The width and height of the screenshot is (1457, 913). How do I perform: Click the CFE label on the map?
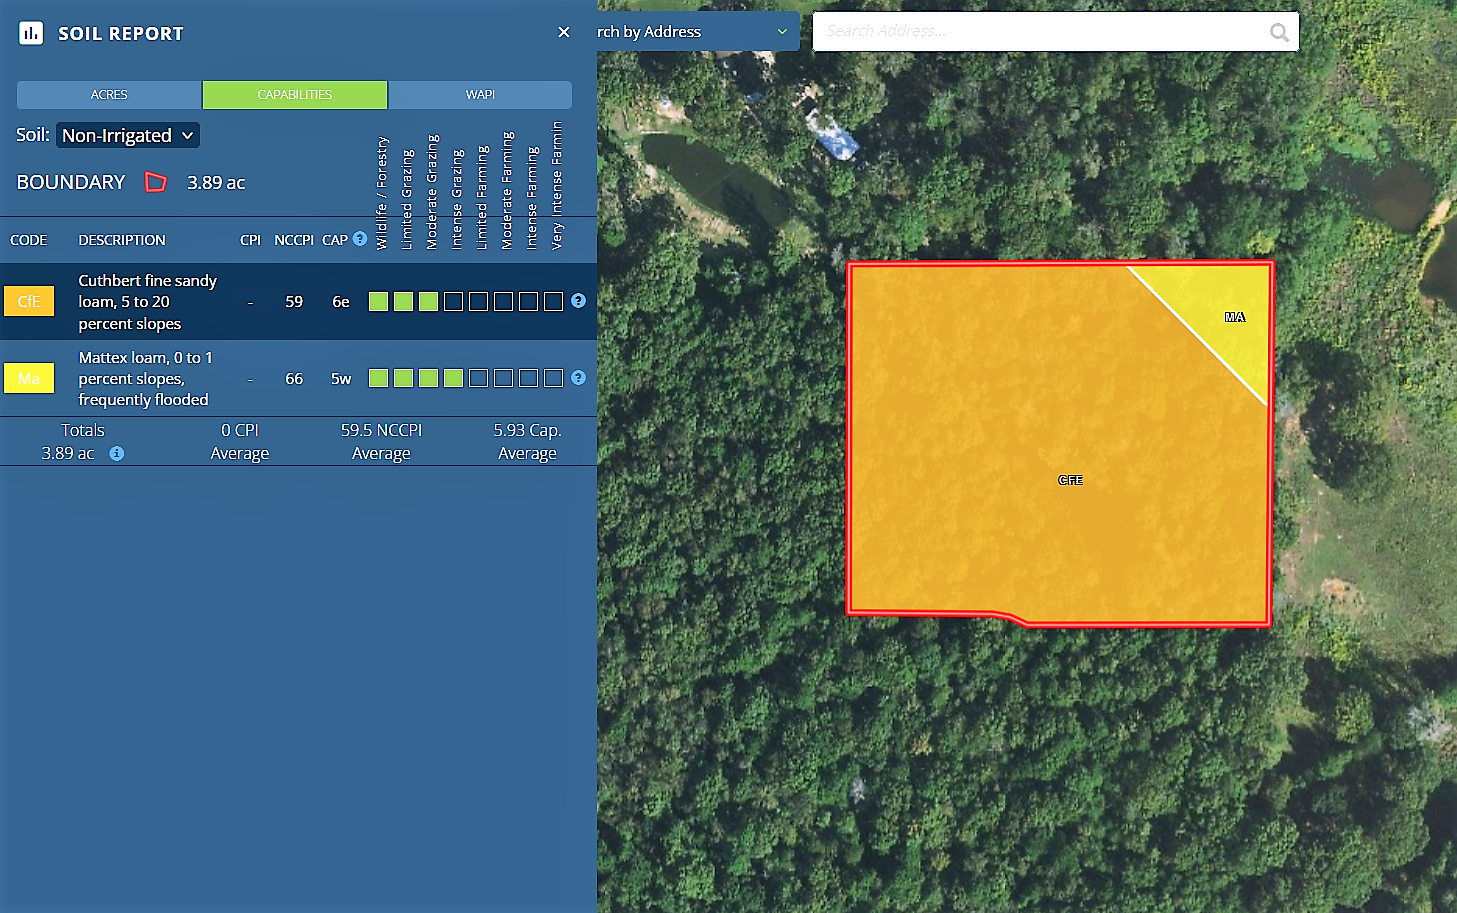1070,480
